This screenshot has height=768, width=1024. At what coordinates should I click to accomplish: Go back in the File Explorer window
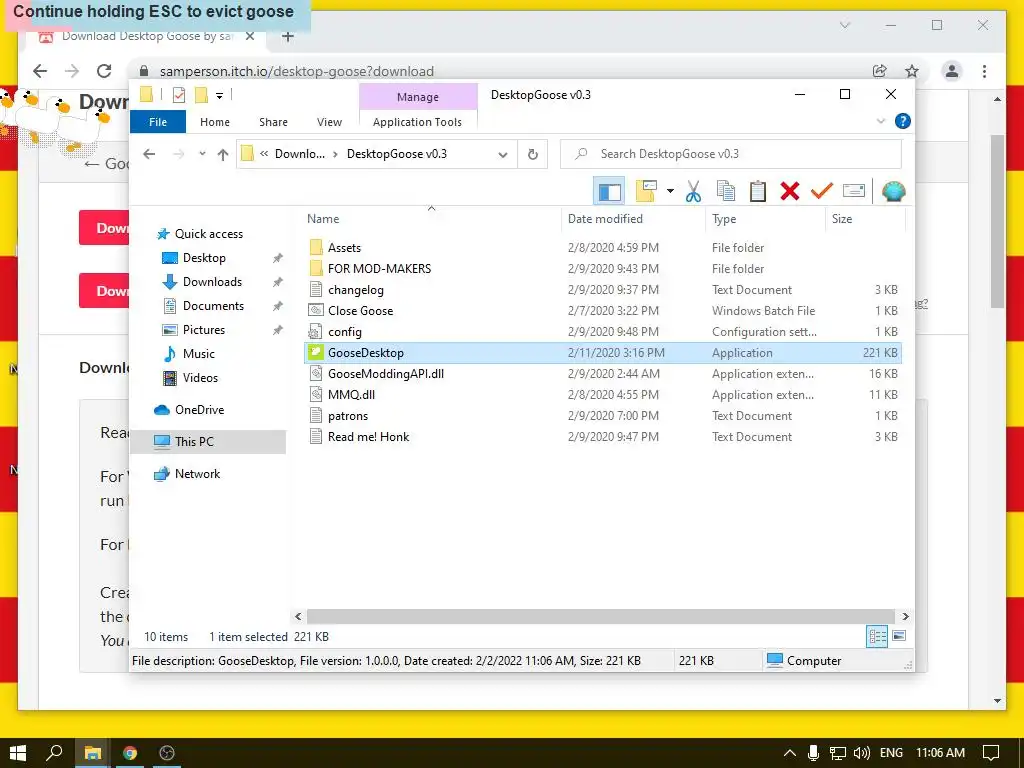[x=150, y=154]
